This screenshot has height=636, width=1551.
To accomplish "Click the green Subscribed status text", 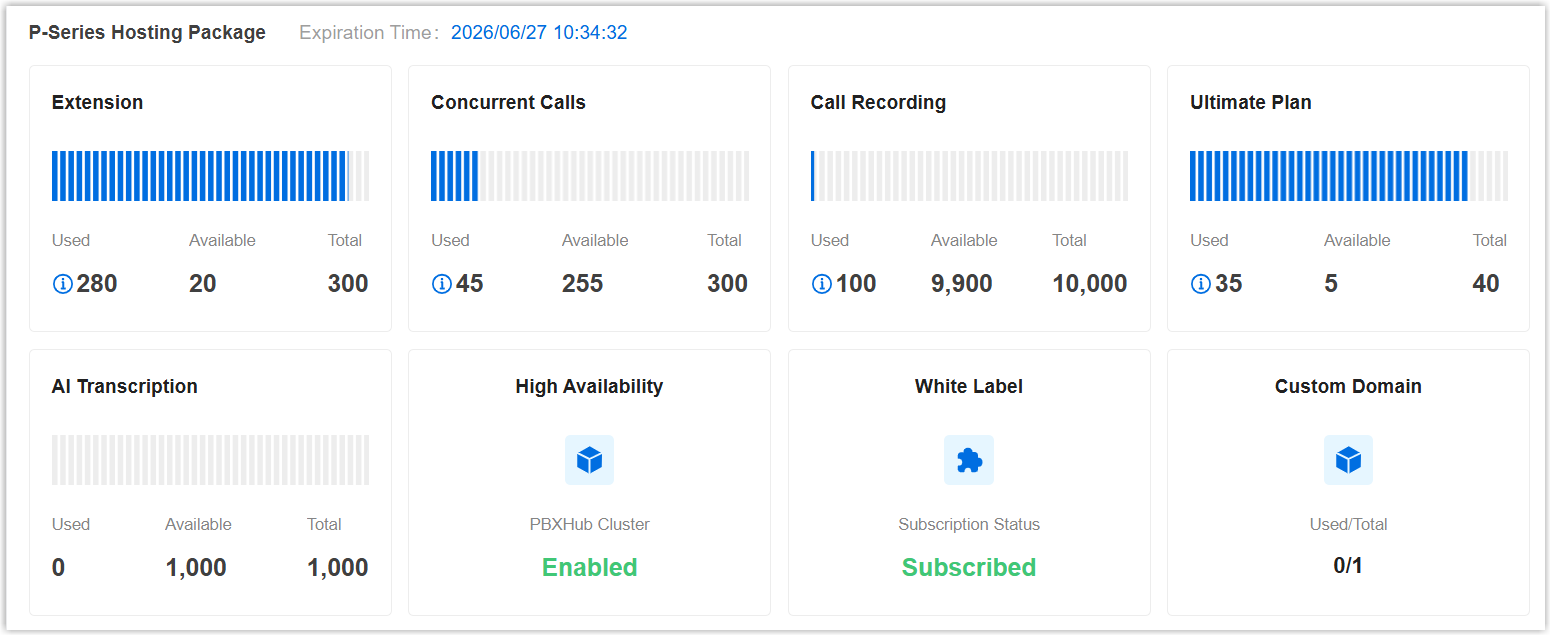I will click(x=969, y=567).
